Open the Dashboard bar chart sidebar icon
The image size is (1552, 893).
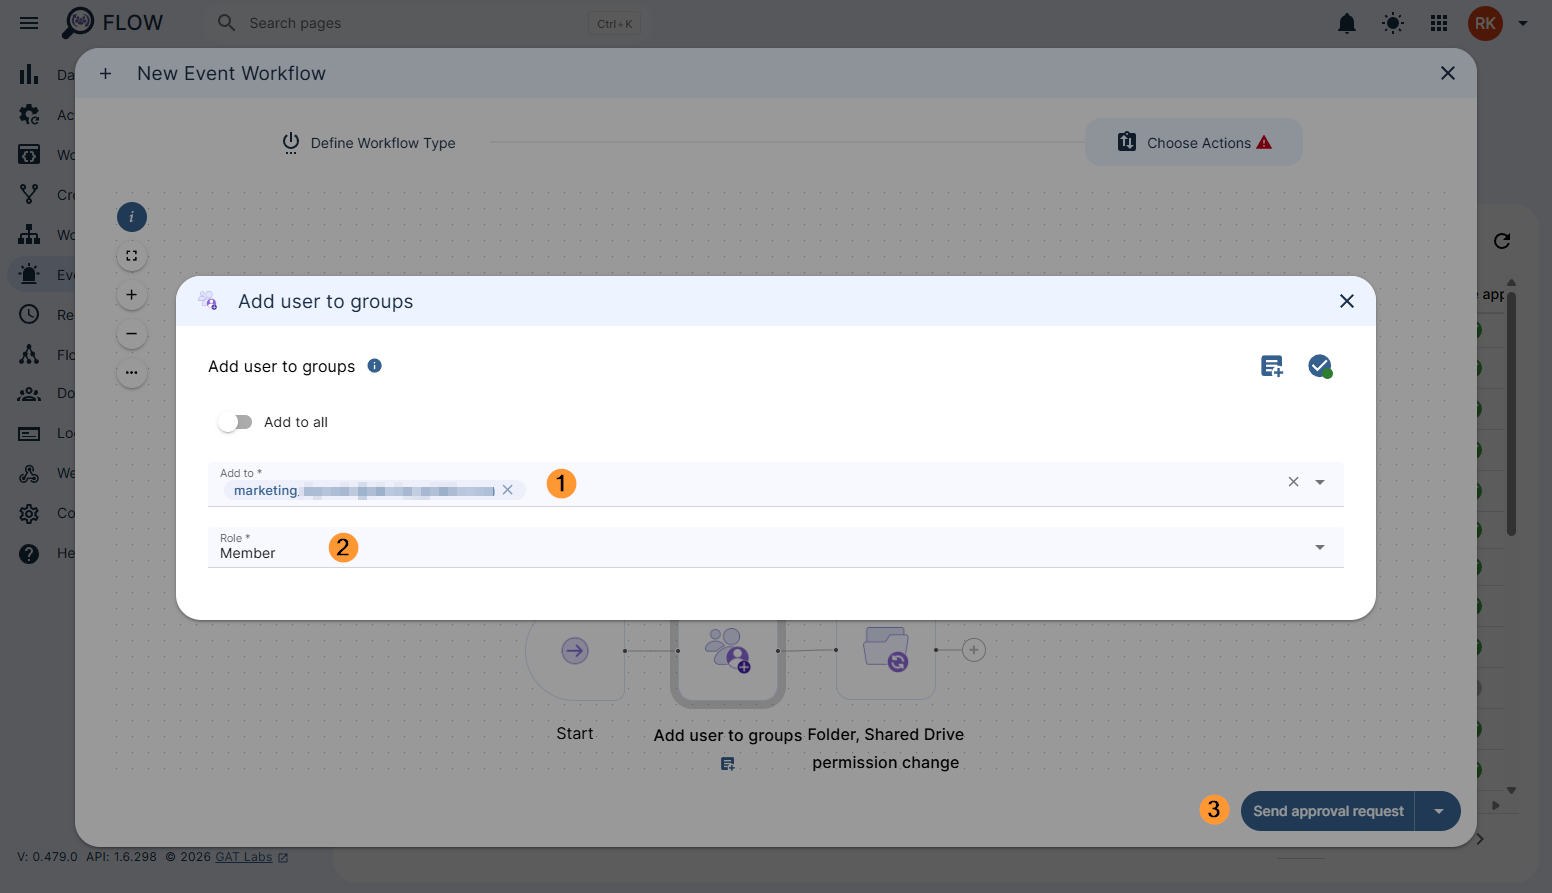[x=29, y=74]
